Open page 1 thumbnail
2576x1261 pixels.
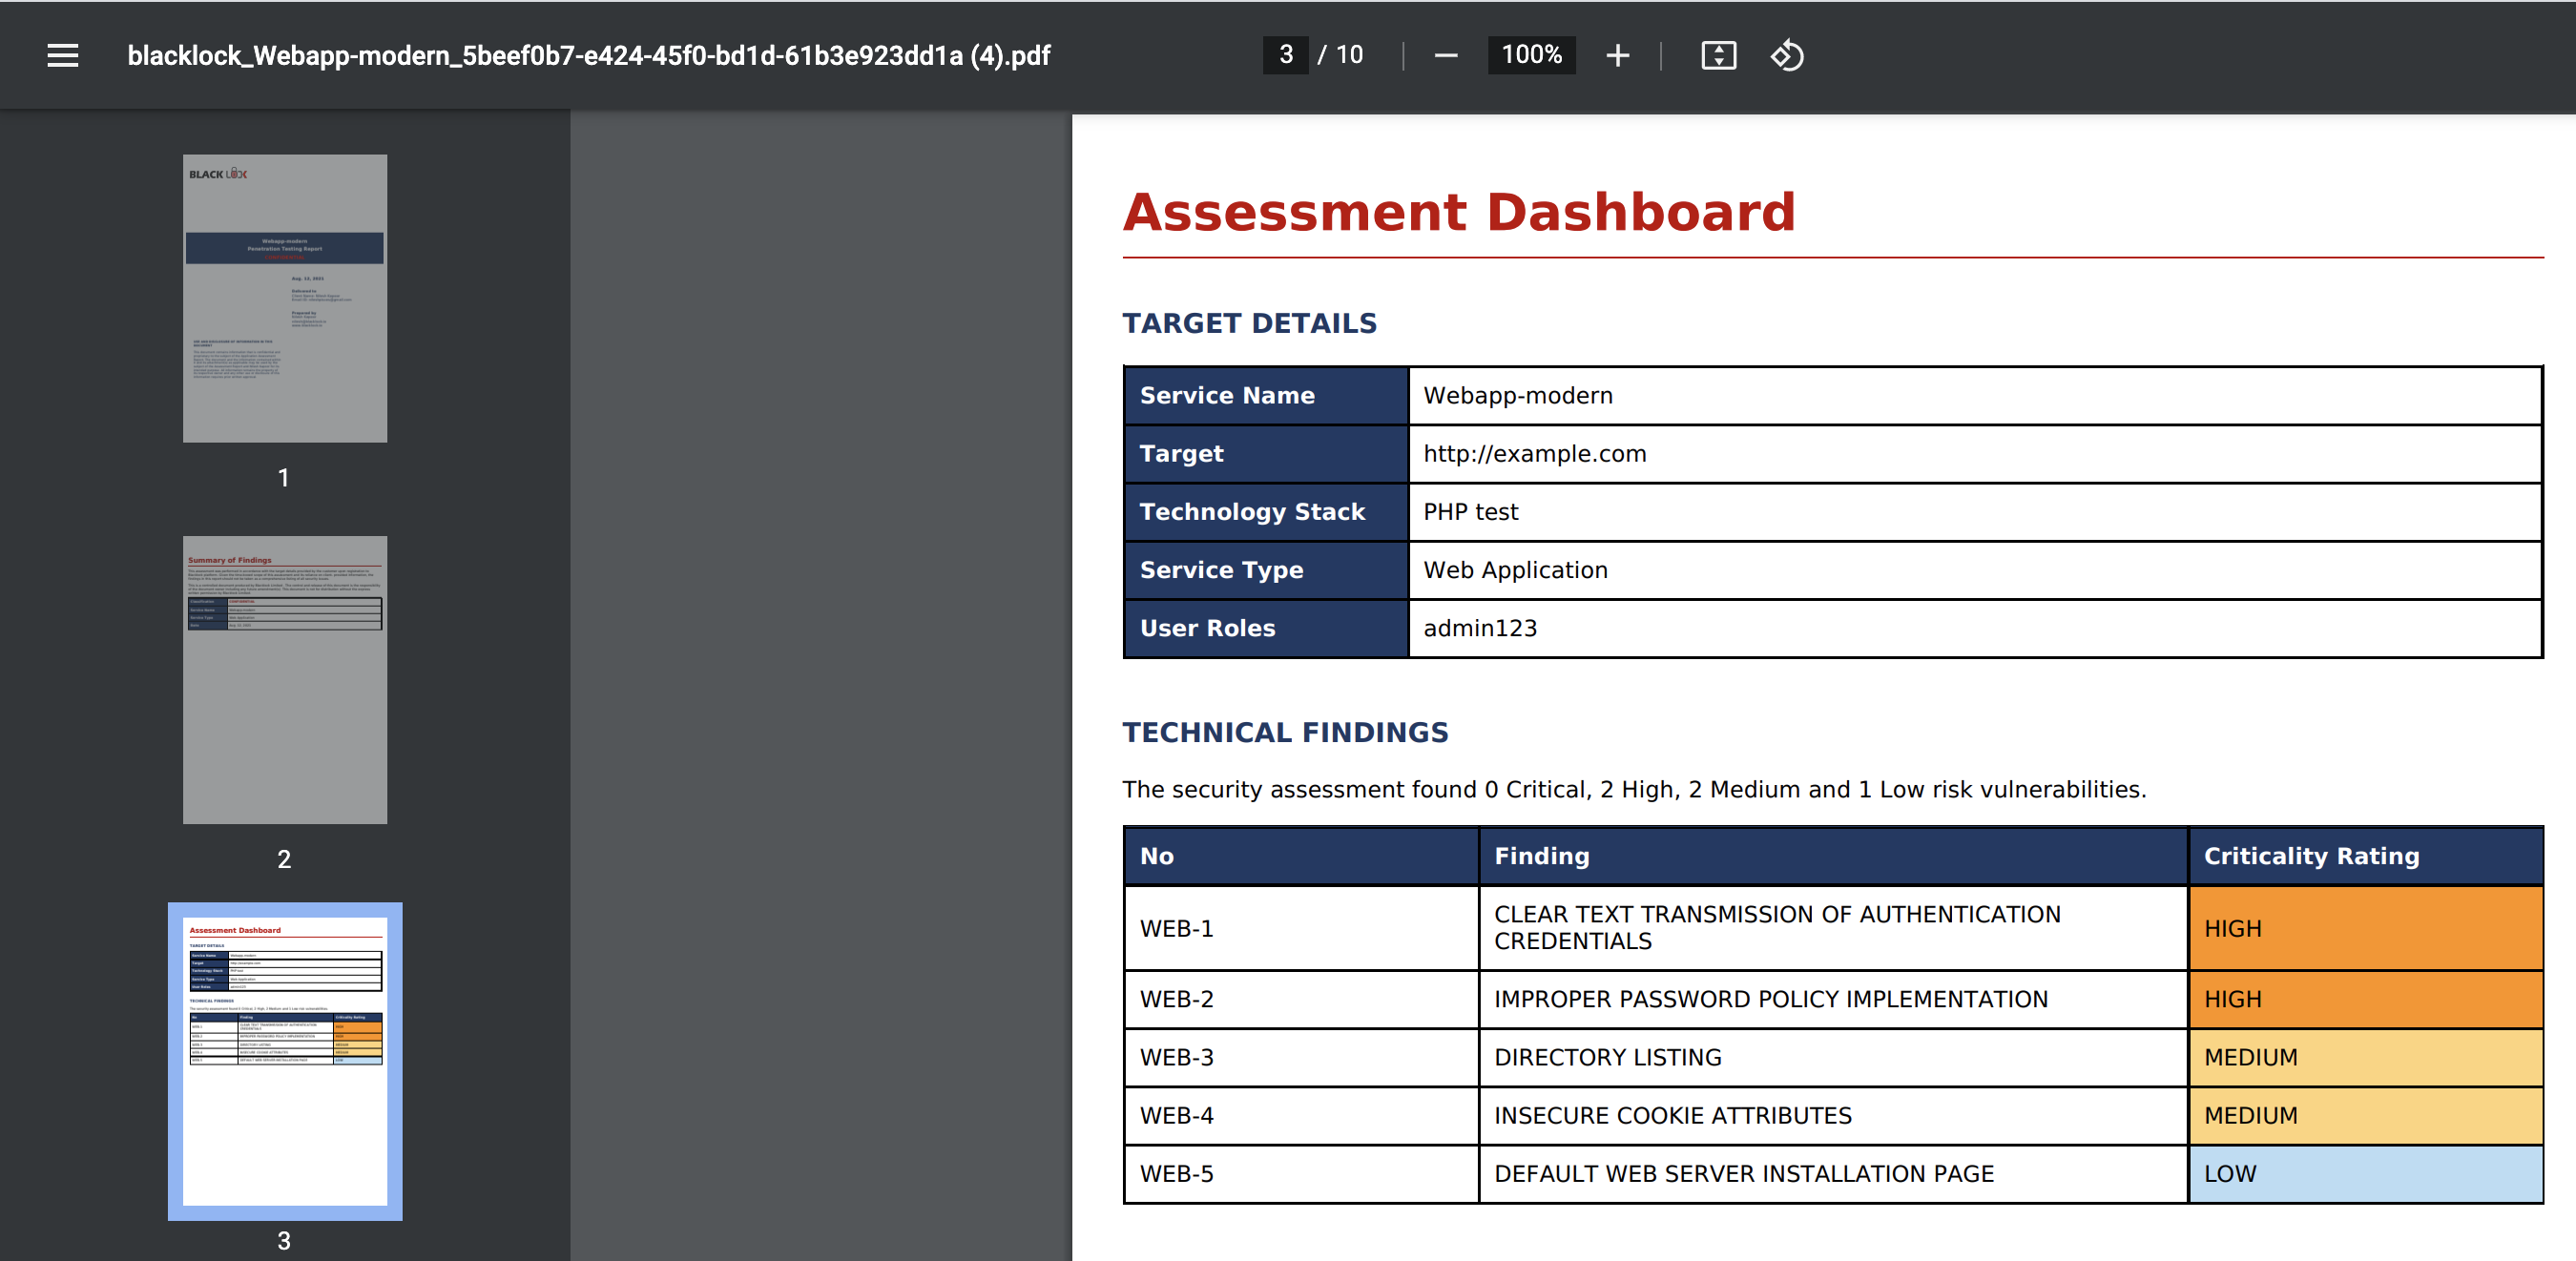click(284, 298)
